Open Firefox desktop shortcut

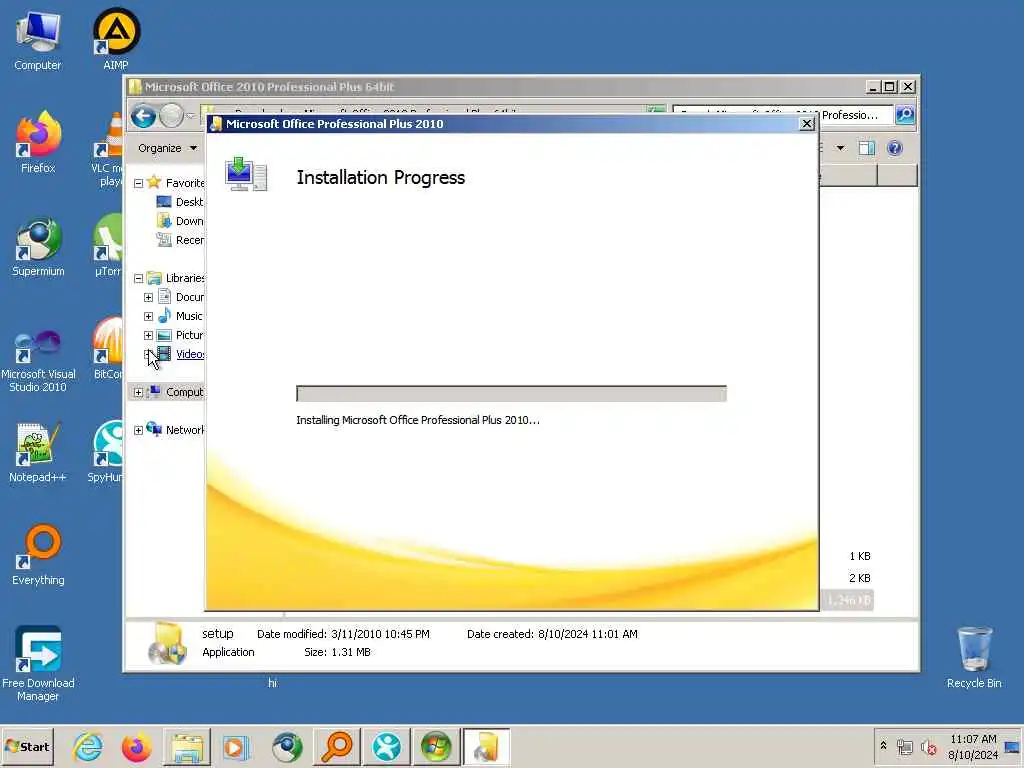[x=38, y=142]
